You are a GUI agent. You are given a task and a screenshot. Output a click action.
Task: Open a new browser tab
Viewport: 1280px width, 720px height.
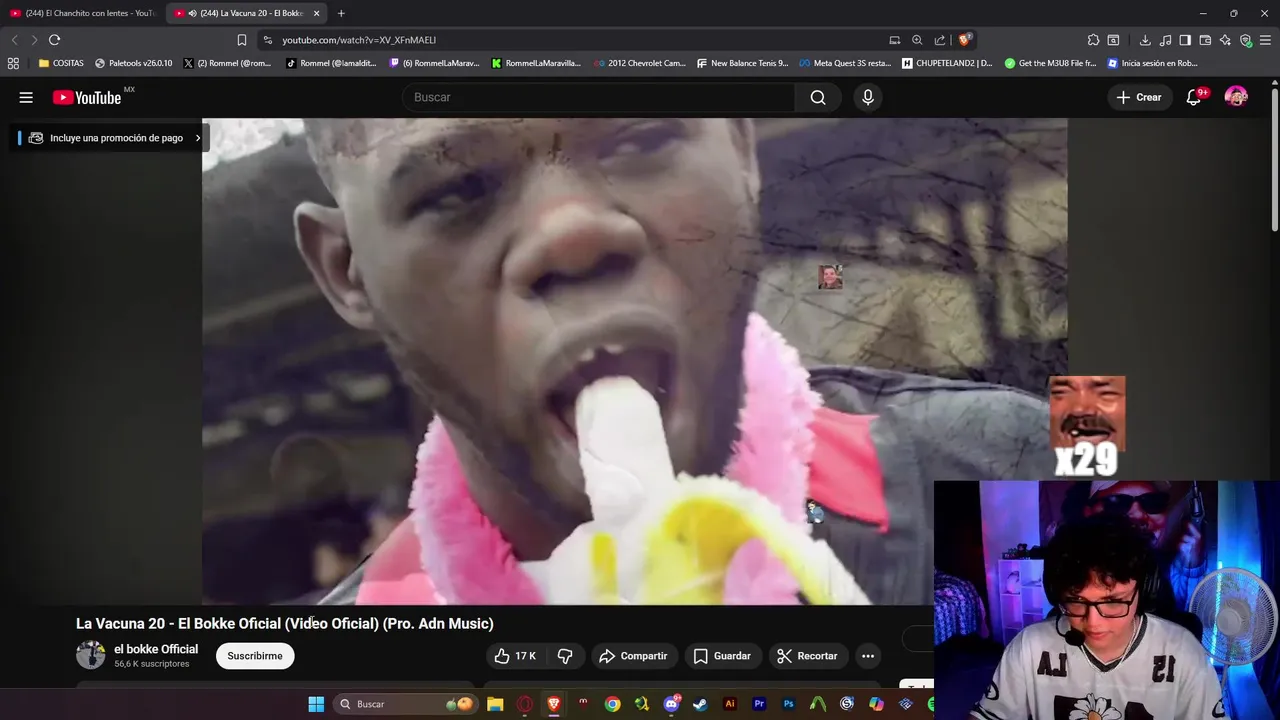click(x=341, y=13)
